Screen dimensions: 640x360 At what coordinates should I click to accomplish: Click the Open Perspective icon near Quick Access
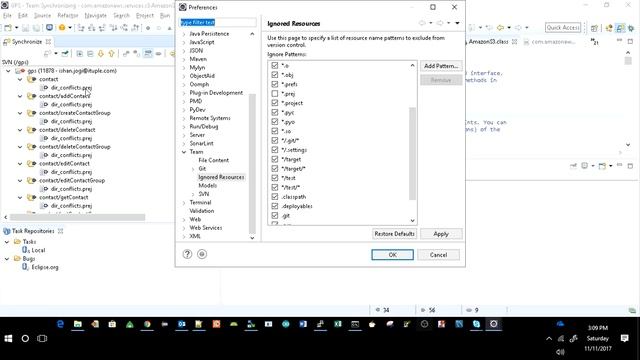[594, 28]
